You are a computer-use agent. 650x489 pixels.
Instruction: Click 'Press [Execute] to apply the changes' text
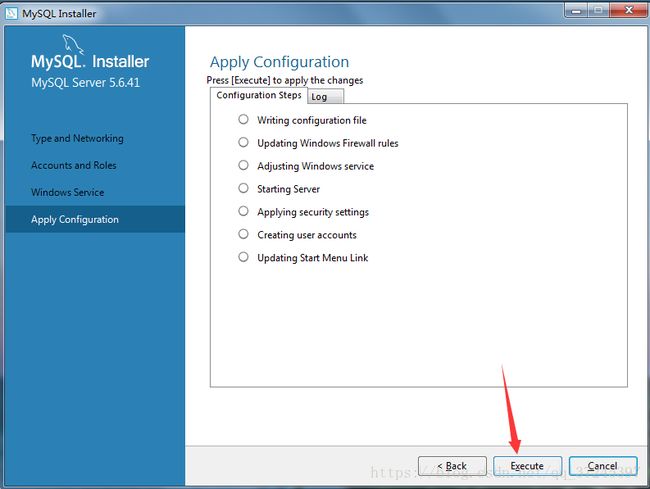(x=285, y=80)
